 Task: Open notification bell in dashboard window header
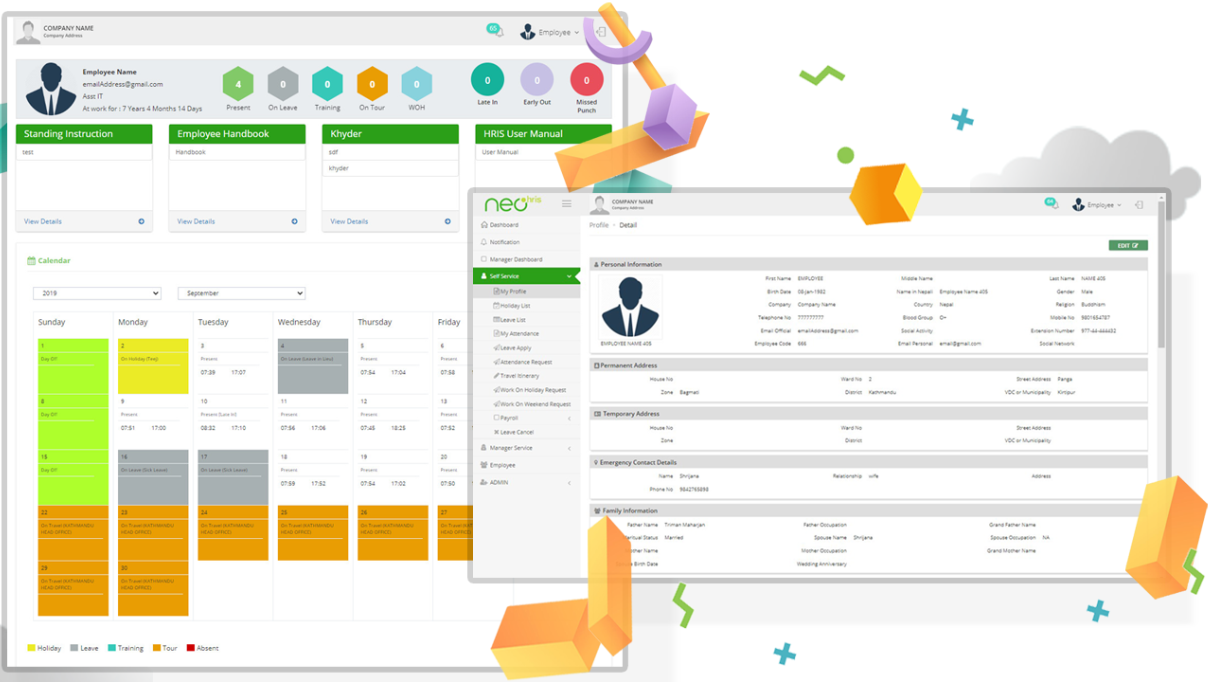pyautogui.click(x=494, y=30)
